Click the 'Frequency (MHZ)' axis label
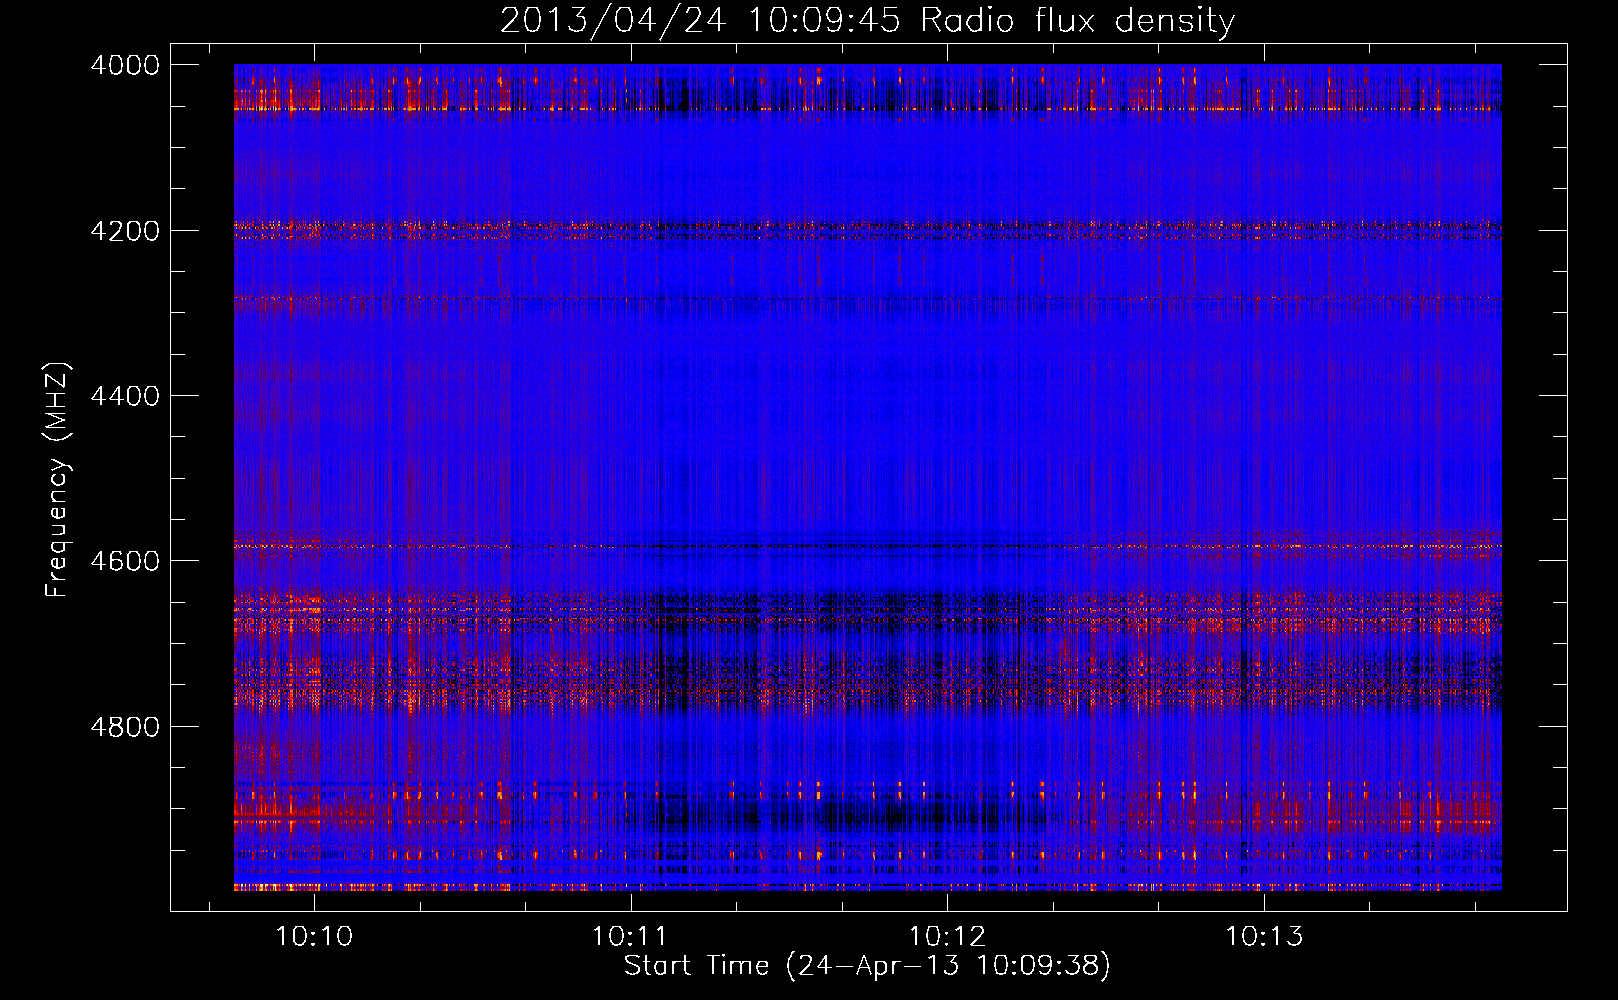 (58, 480)
